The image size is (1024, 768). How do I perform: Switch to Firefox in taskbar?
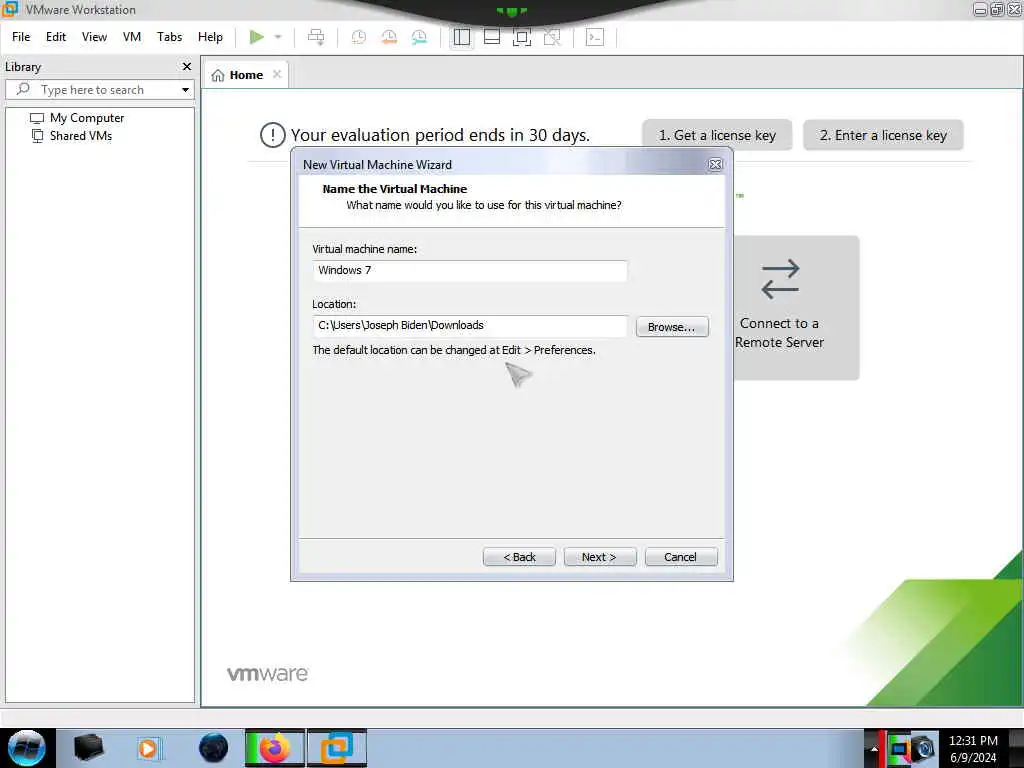(274, 748)
